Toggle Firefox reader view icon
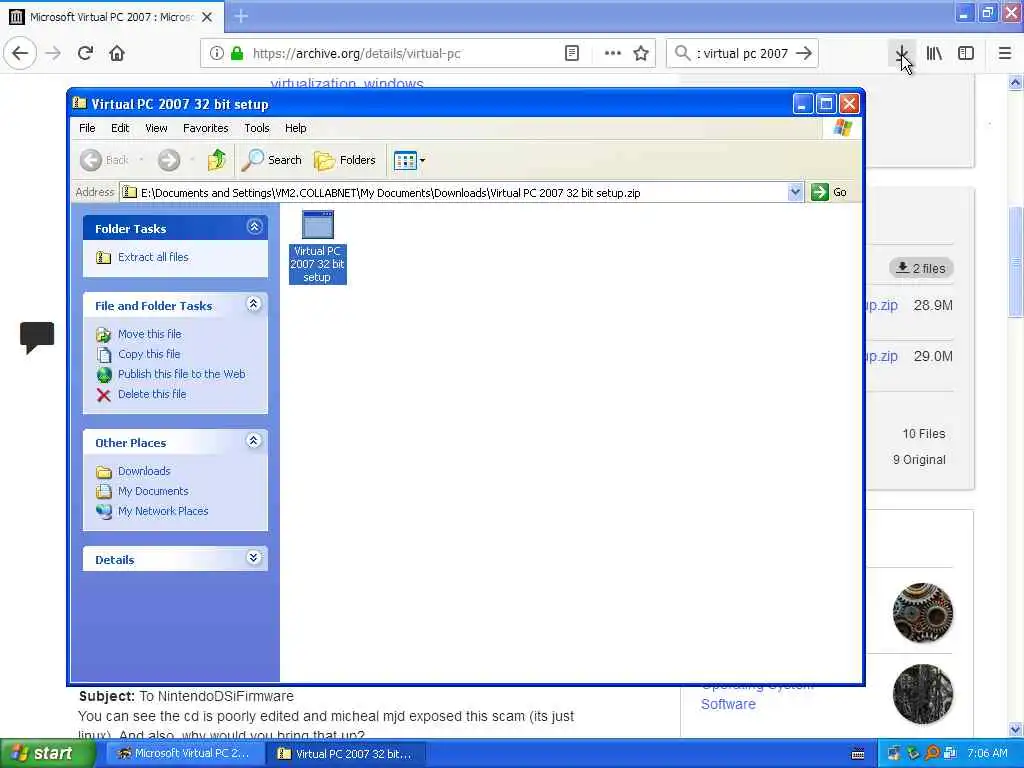Screen dimensions: 1024x768 571,53
